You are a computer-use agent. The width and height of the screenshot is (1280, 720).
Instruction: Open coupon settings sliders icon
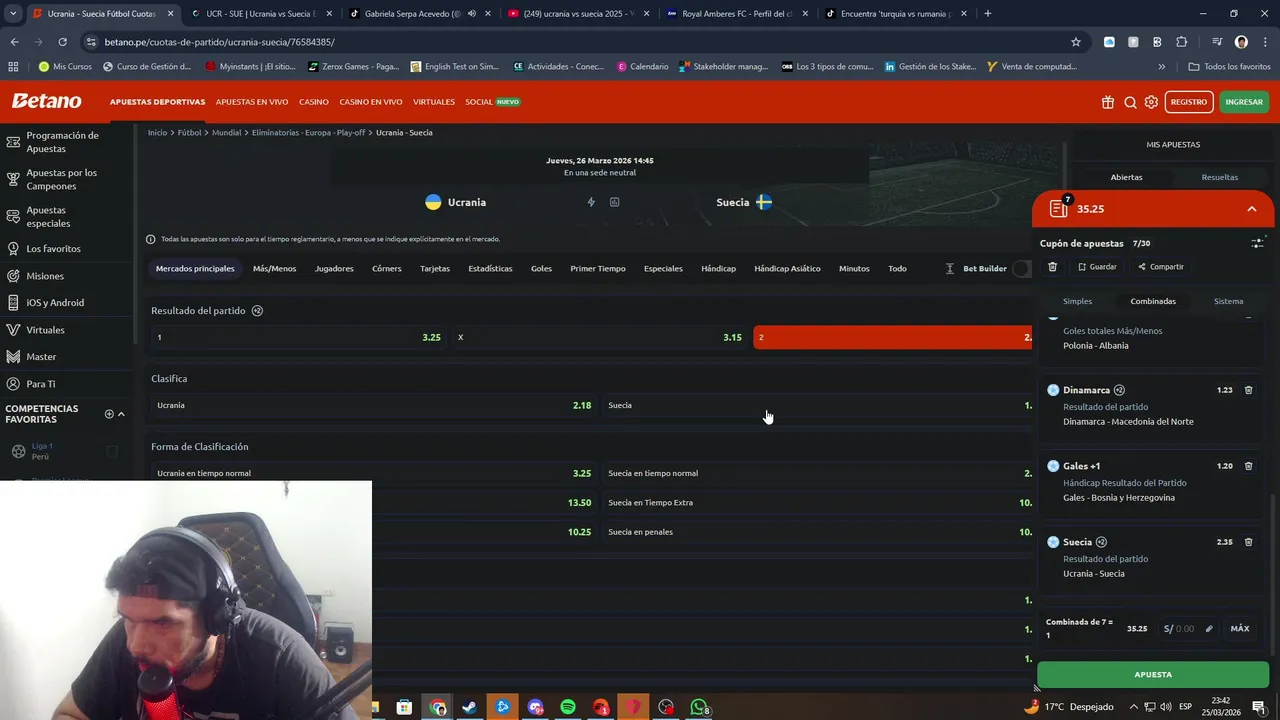1257,243
